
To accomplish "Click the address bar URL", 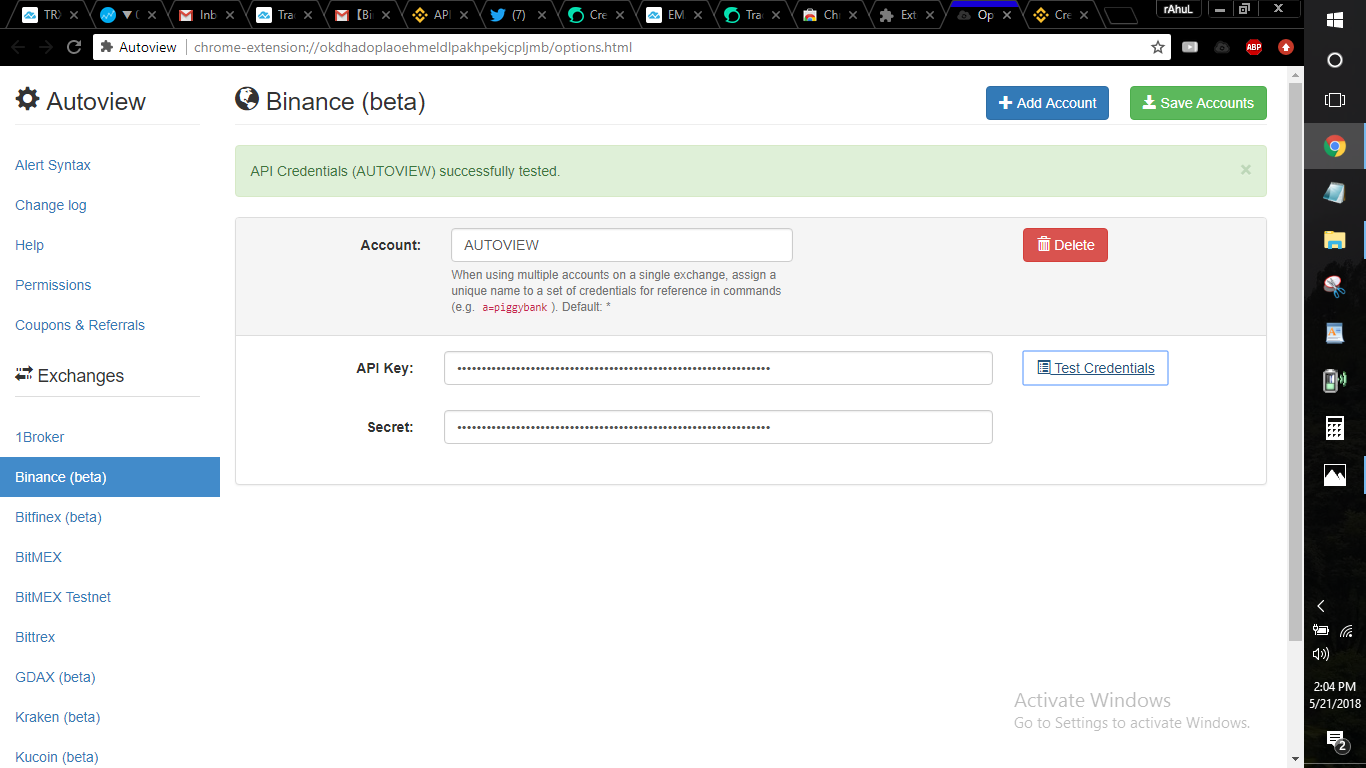I will coord(413,47).
